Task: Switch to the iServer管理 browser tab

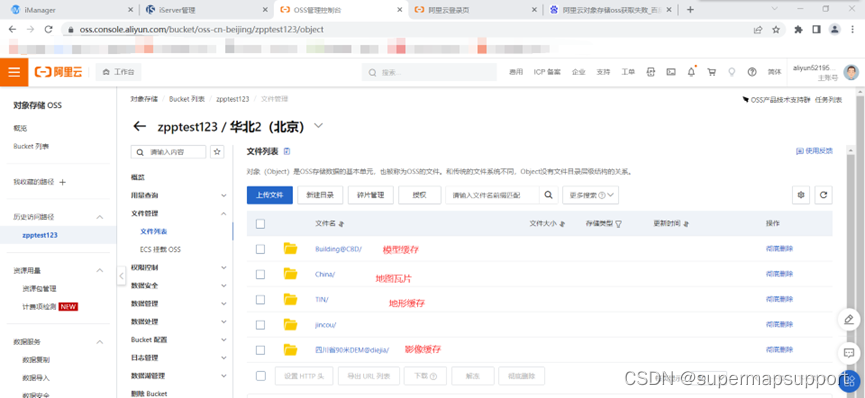Action: [x=206, y=9]
